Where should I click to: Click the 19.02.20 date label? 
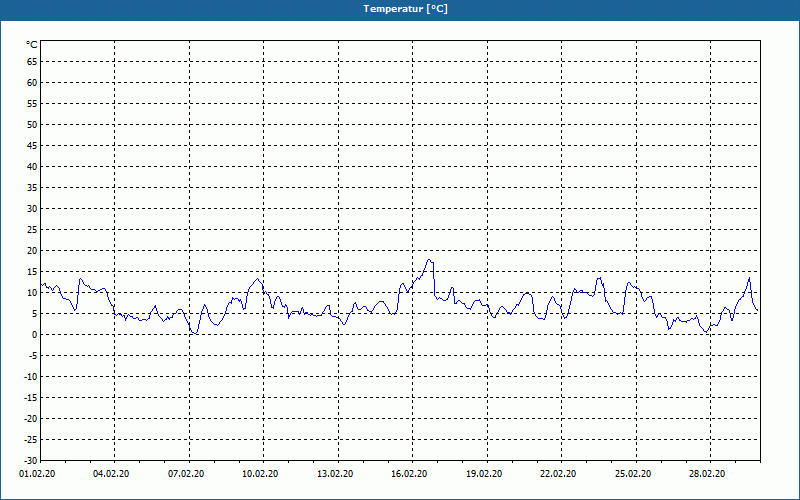coord(484,474)
